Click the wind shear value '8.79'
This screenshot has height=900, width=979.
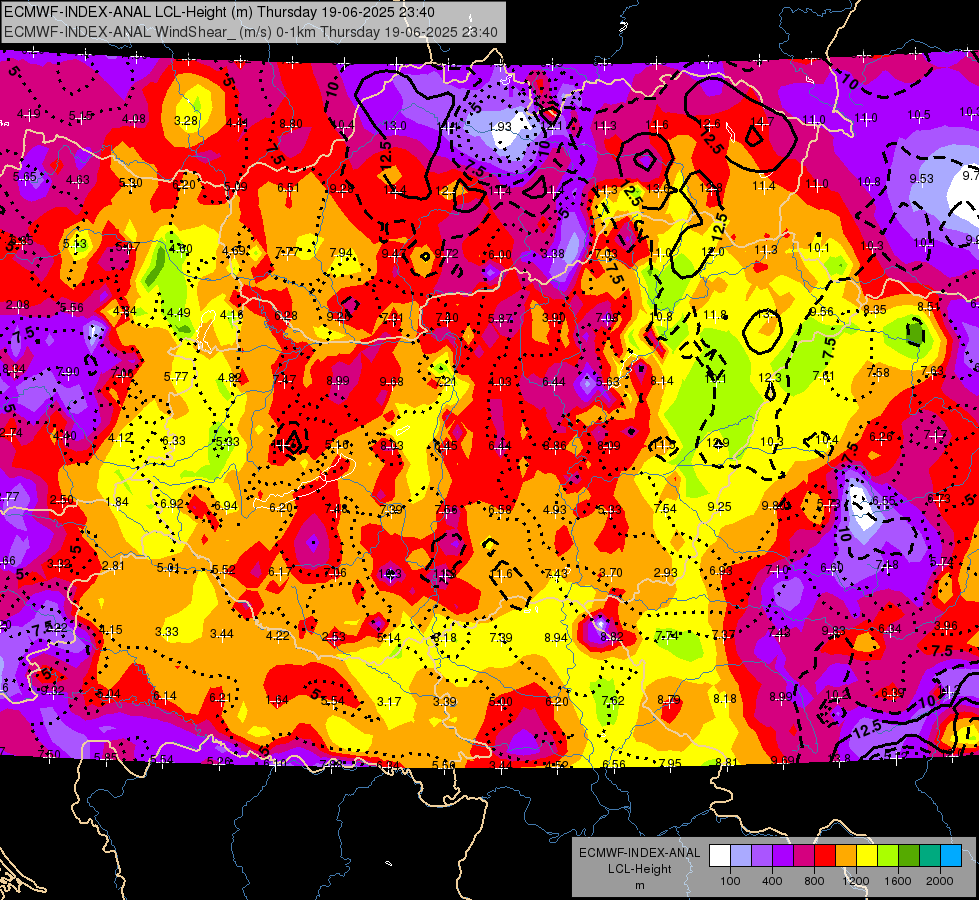pos(669,700)
